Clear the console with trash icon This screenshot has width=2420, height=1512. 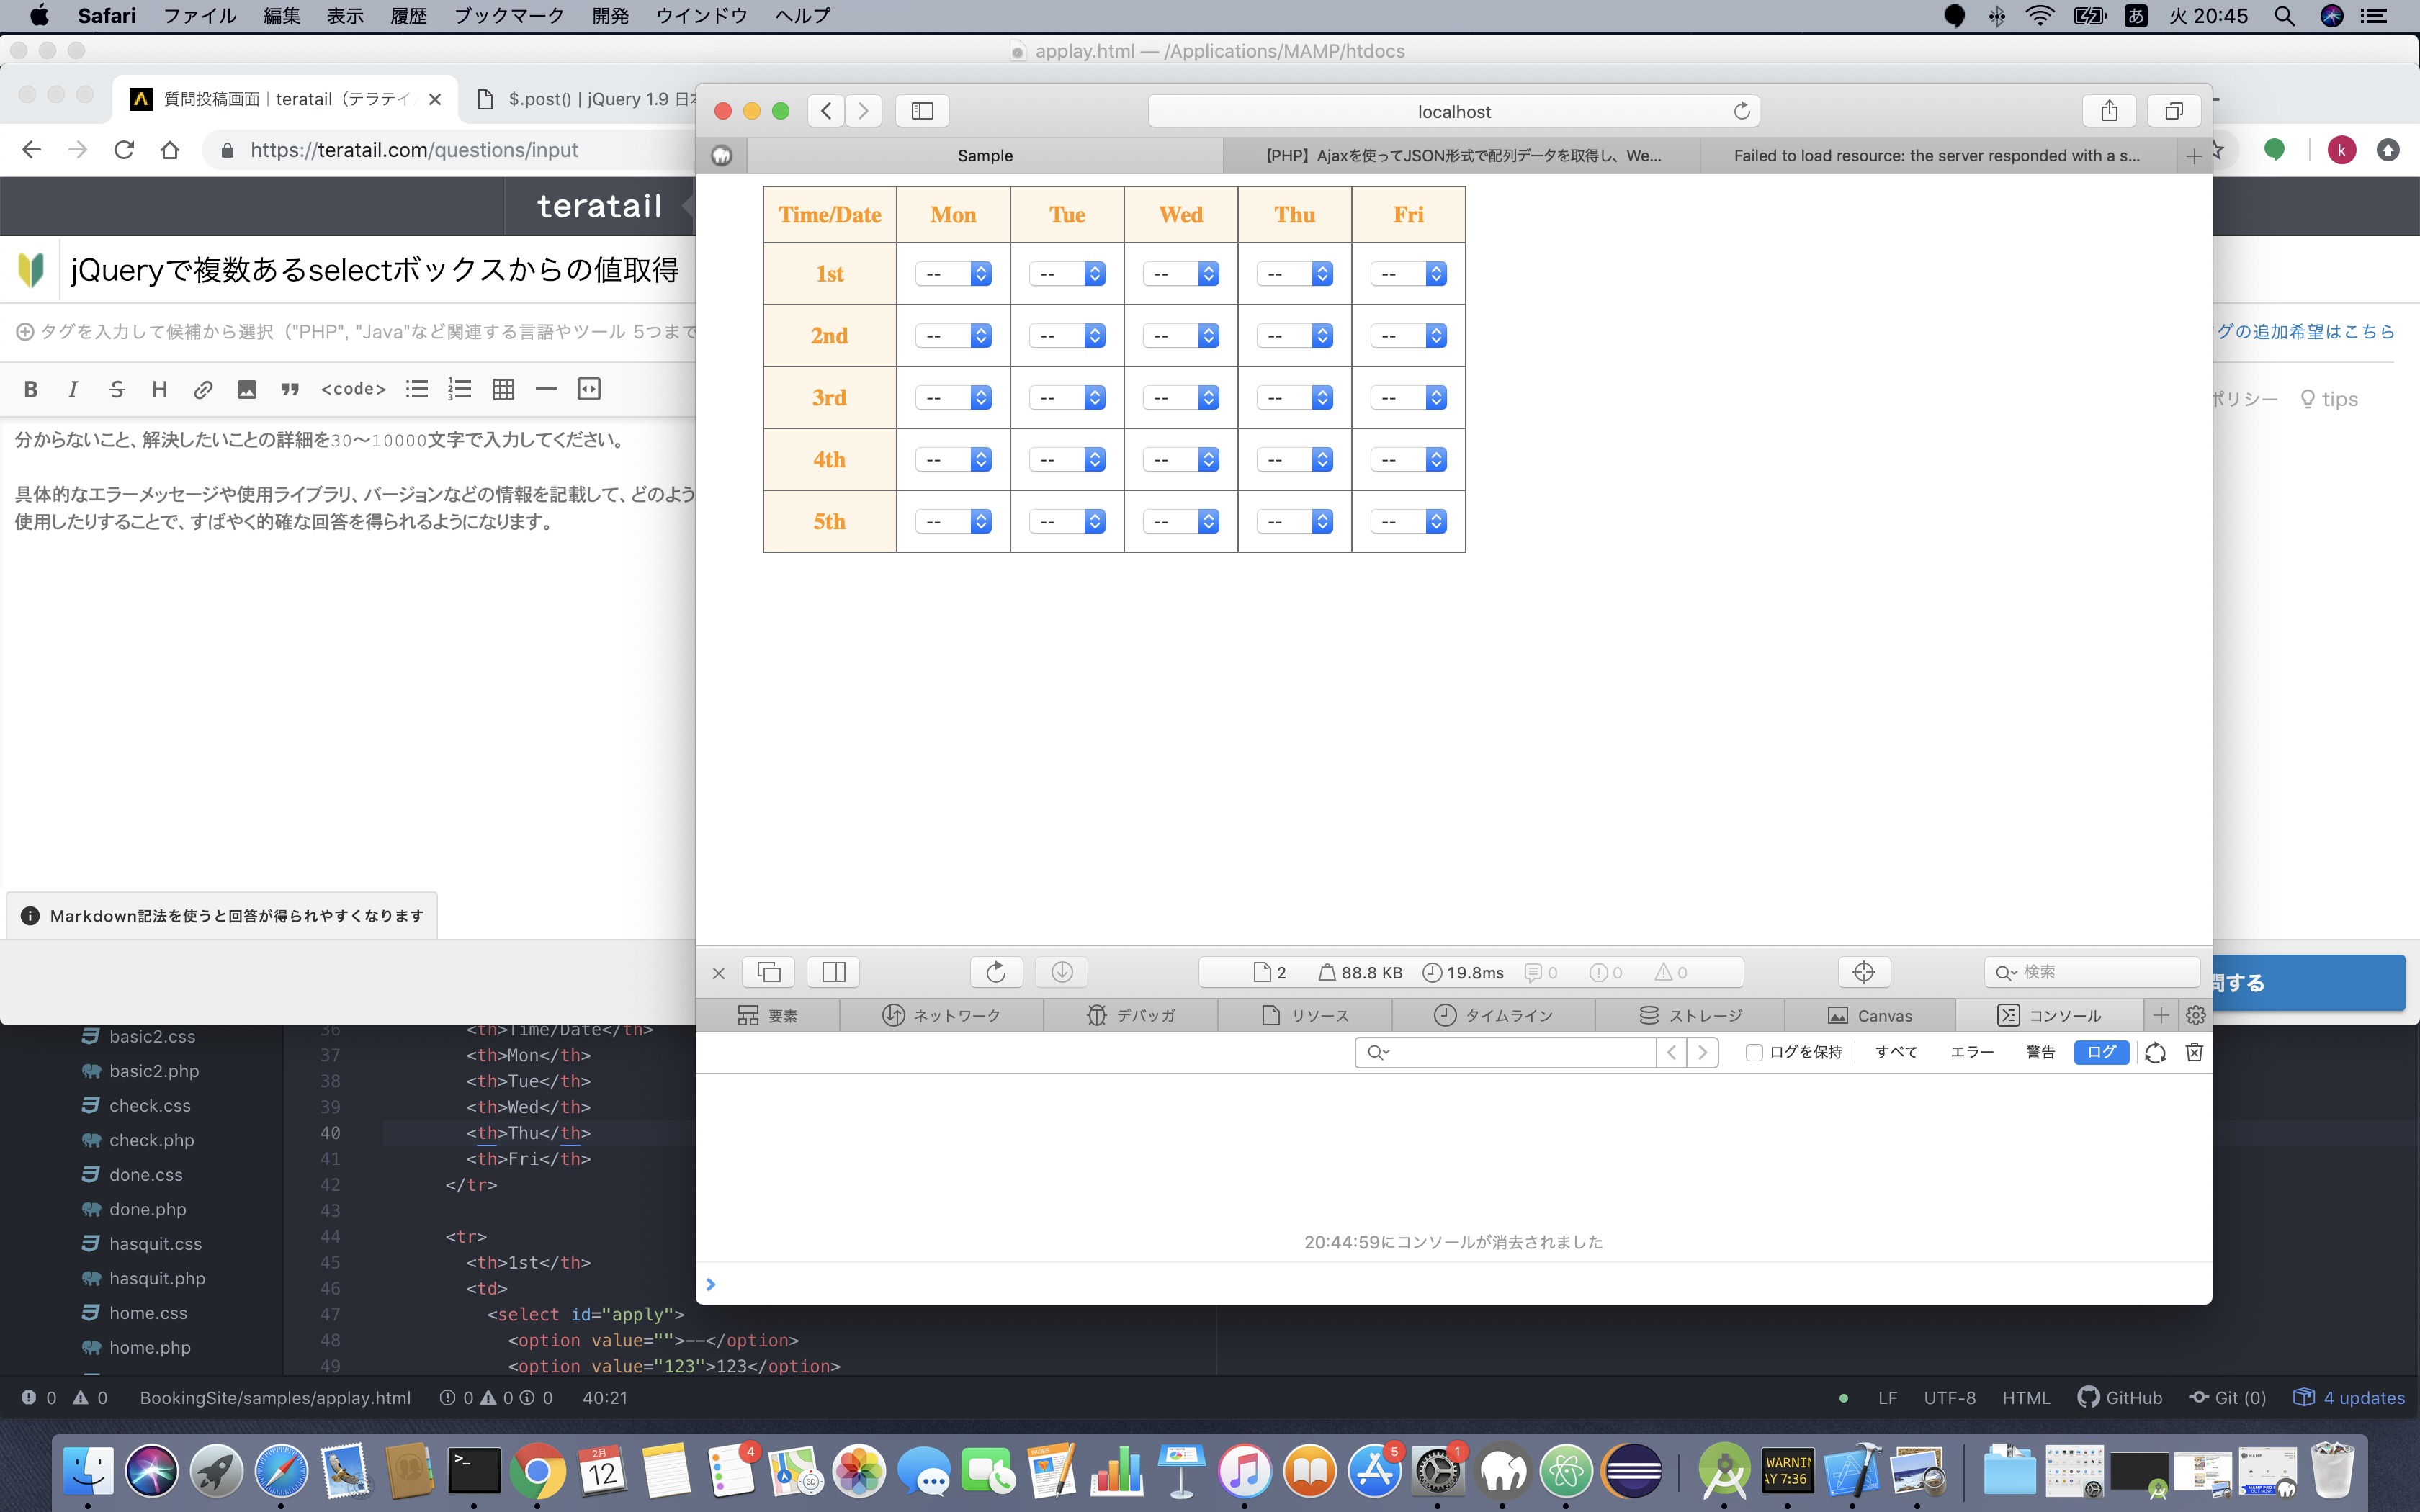click(2194, 1052)
